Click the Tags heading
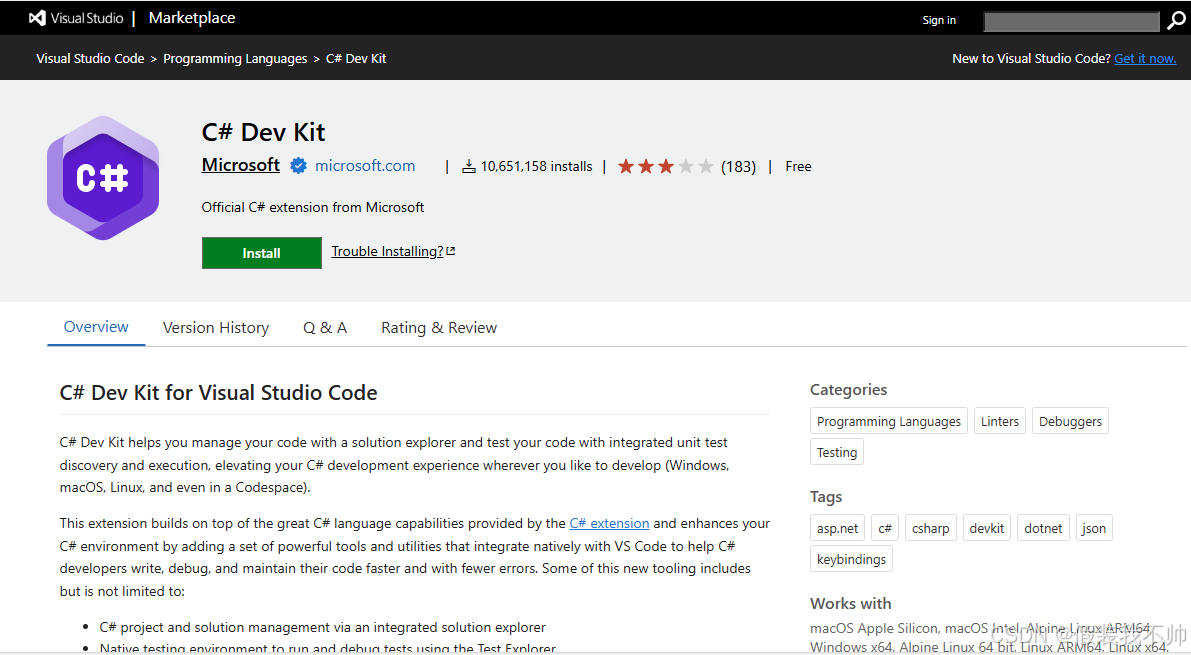 click(x=826, y=497)
